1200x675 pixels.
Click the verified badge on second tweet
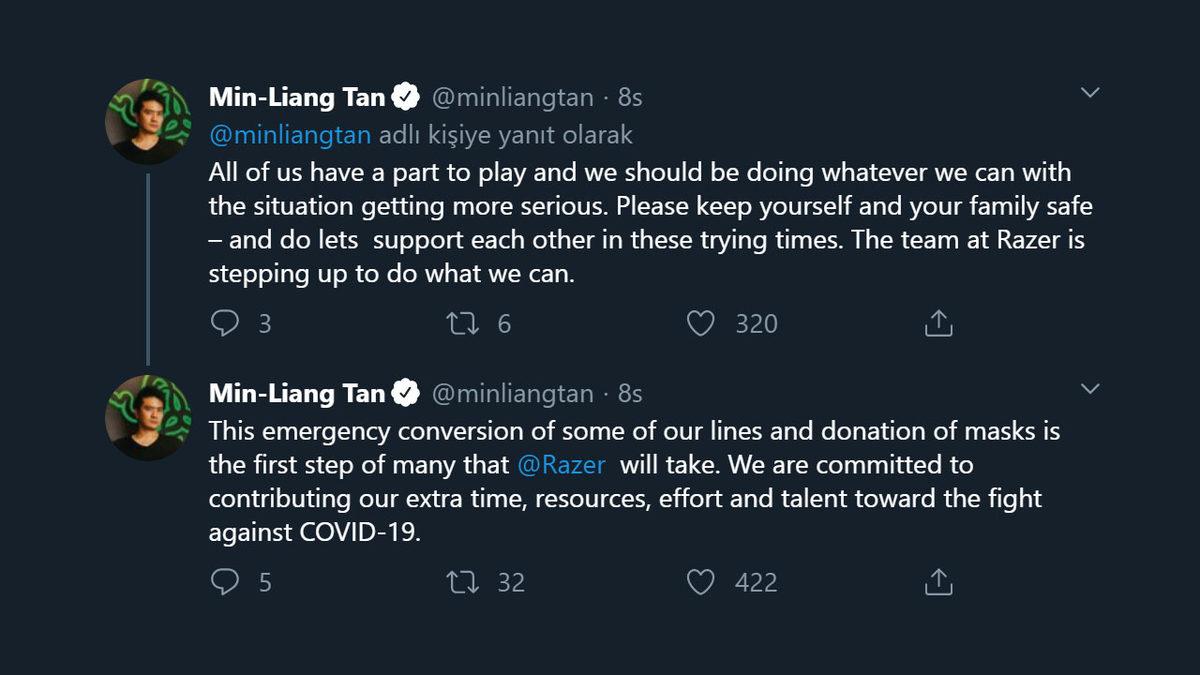point(405,394)
